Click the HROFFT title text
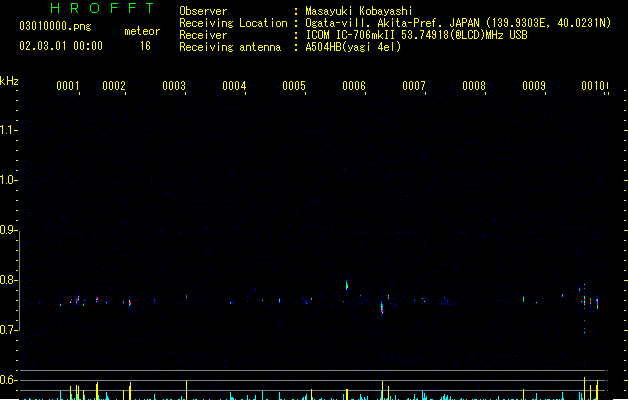This screenshot has height=400, width=629. click(x=102, y=8)
